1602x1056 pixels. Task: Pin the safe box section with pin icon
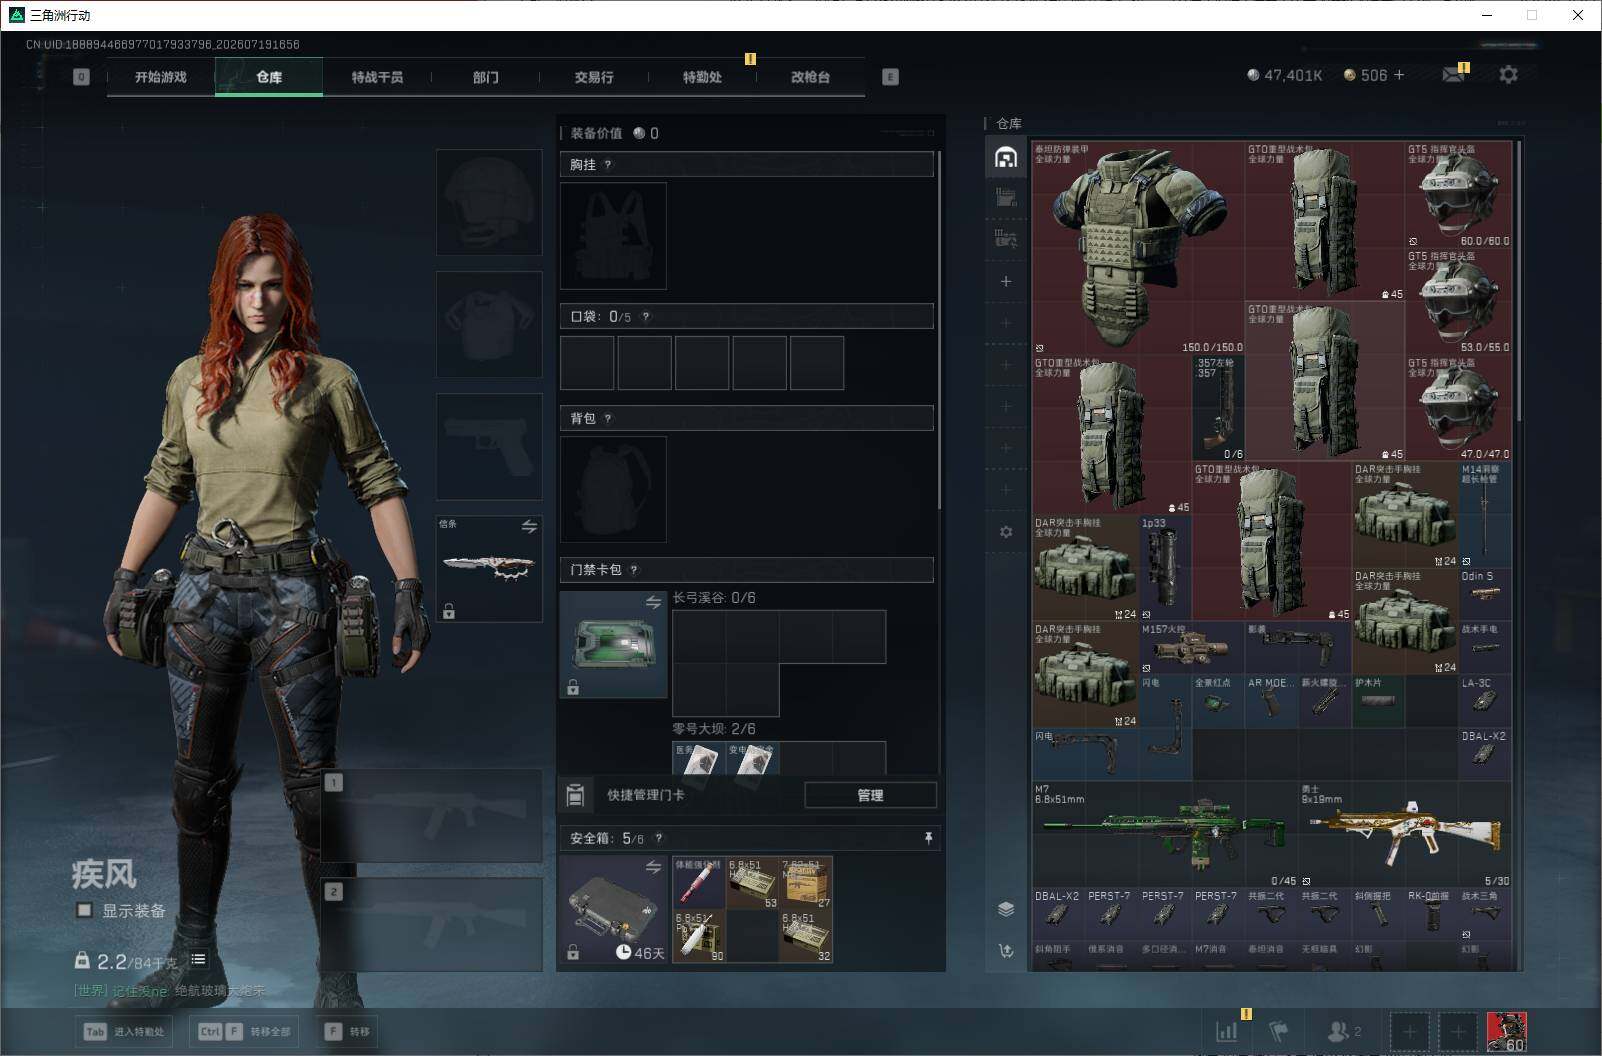coord(928,838)
